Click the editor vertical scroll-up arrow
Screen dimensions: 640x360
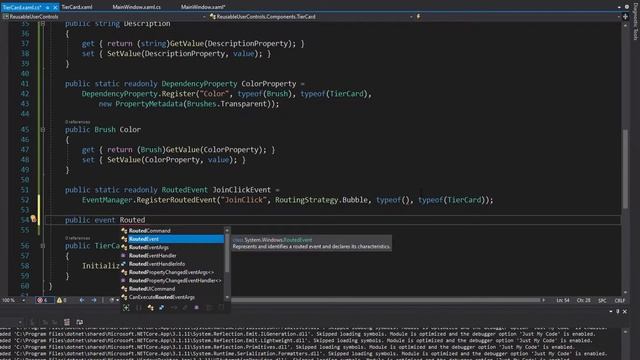click(625, 25)
